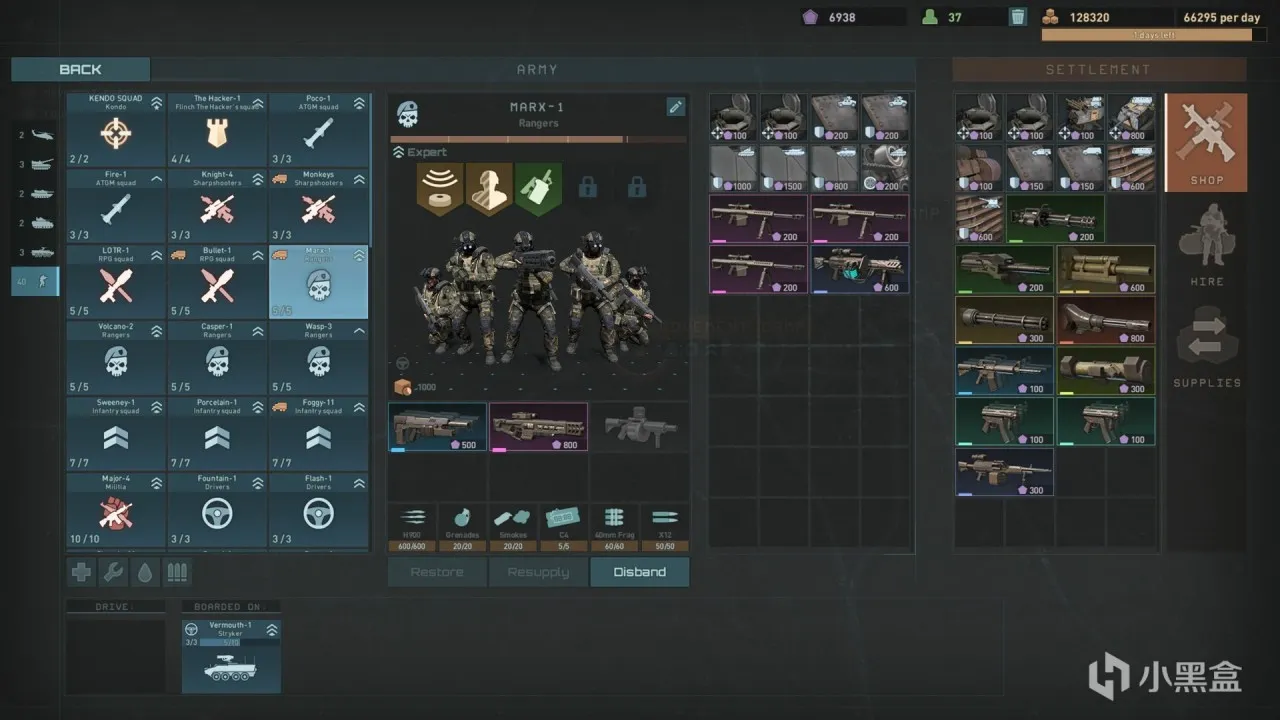Click the H900 ammo counter
The height and width of the screenshot is (720, 1280).
point(412,527)
